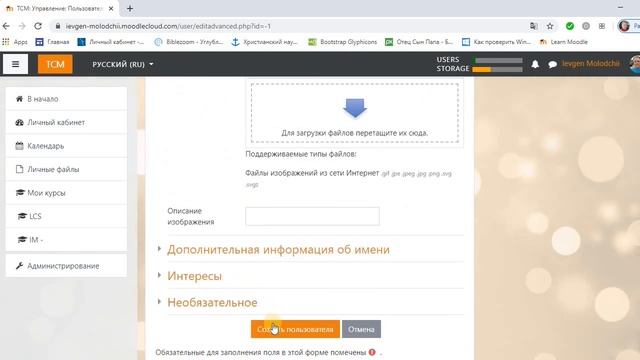The width and height of the screenshot is (640, 360).
Task: Open Календарь in sidebar
Action: point(66,146)
